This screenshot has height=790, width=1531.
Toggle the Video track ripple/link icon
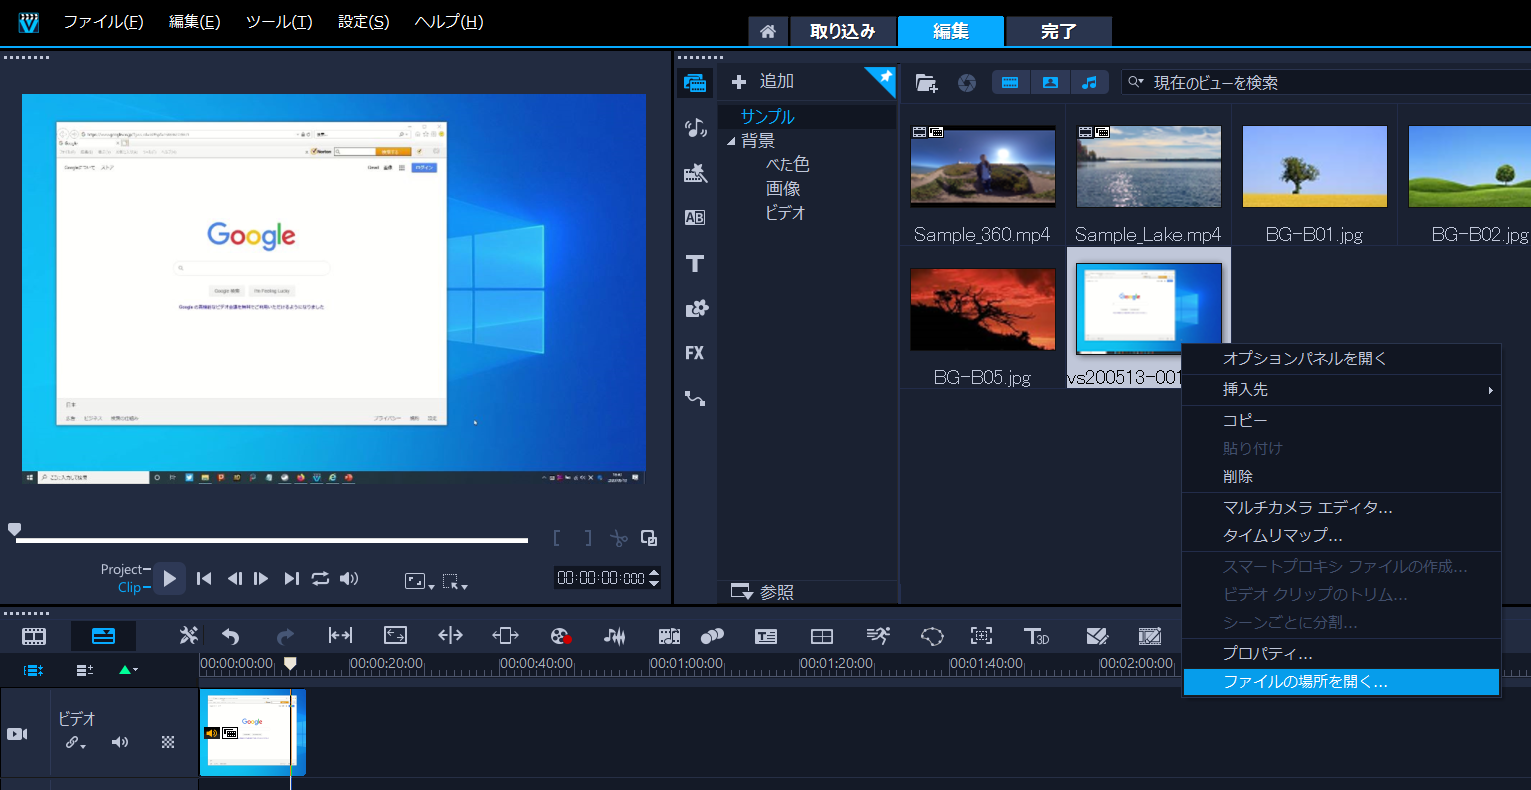76,742
